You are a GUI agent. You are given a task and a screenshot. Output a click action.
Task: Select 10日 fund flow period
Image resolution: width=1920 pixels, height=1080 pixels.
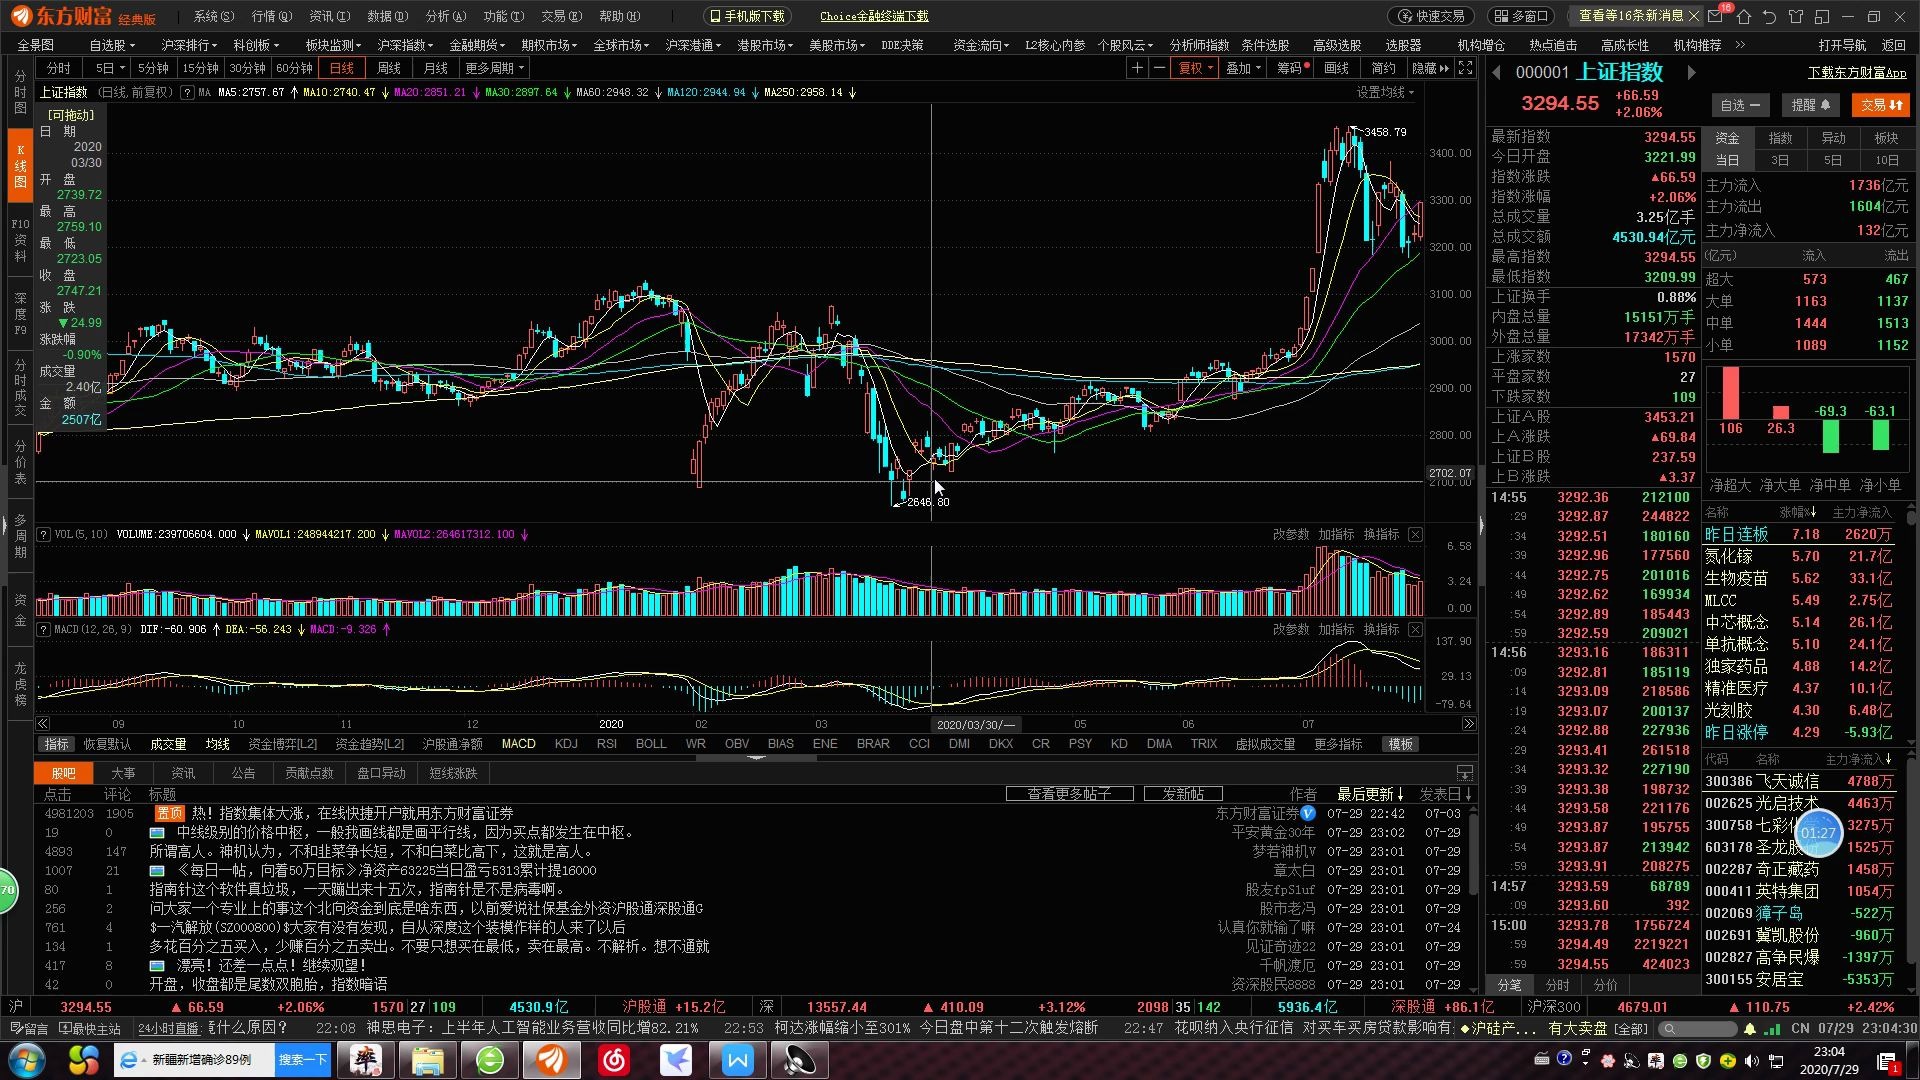[1886, 161]
